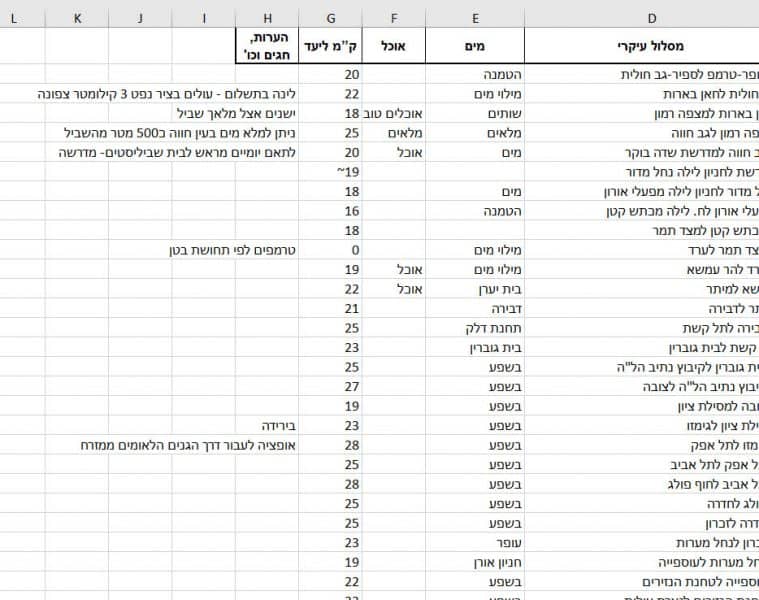The image size is (759, 600).
Task: Select column F header
Action: pos(394,16)
